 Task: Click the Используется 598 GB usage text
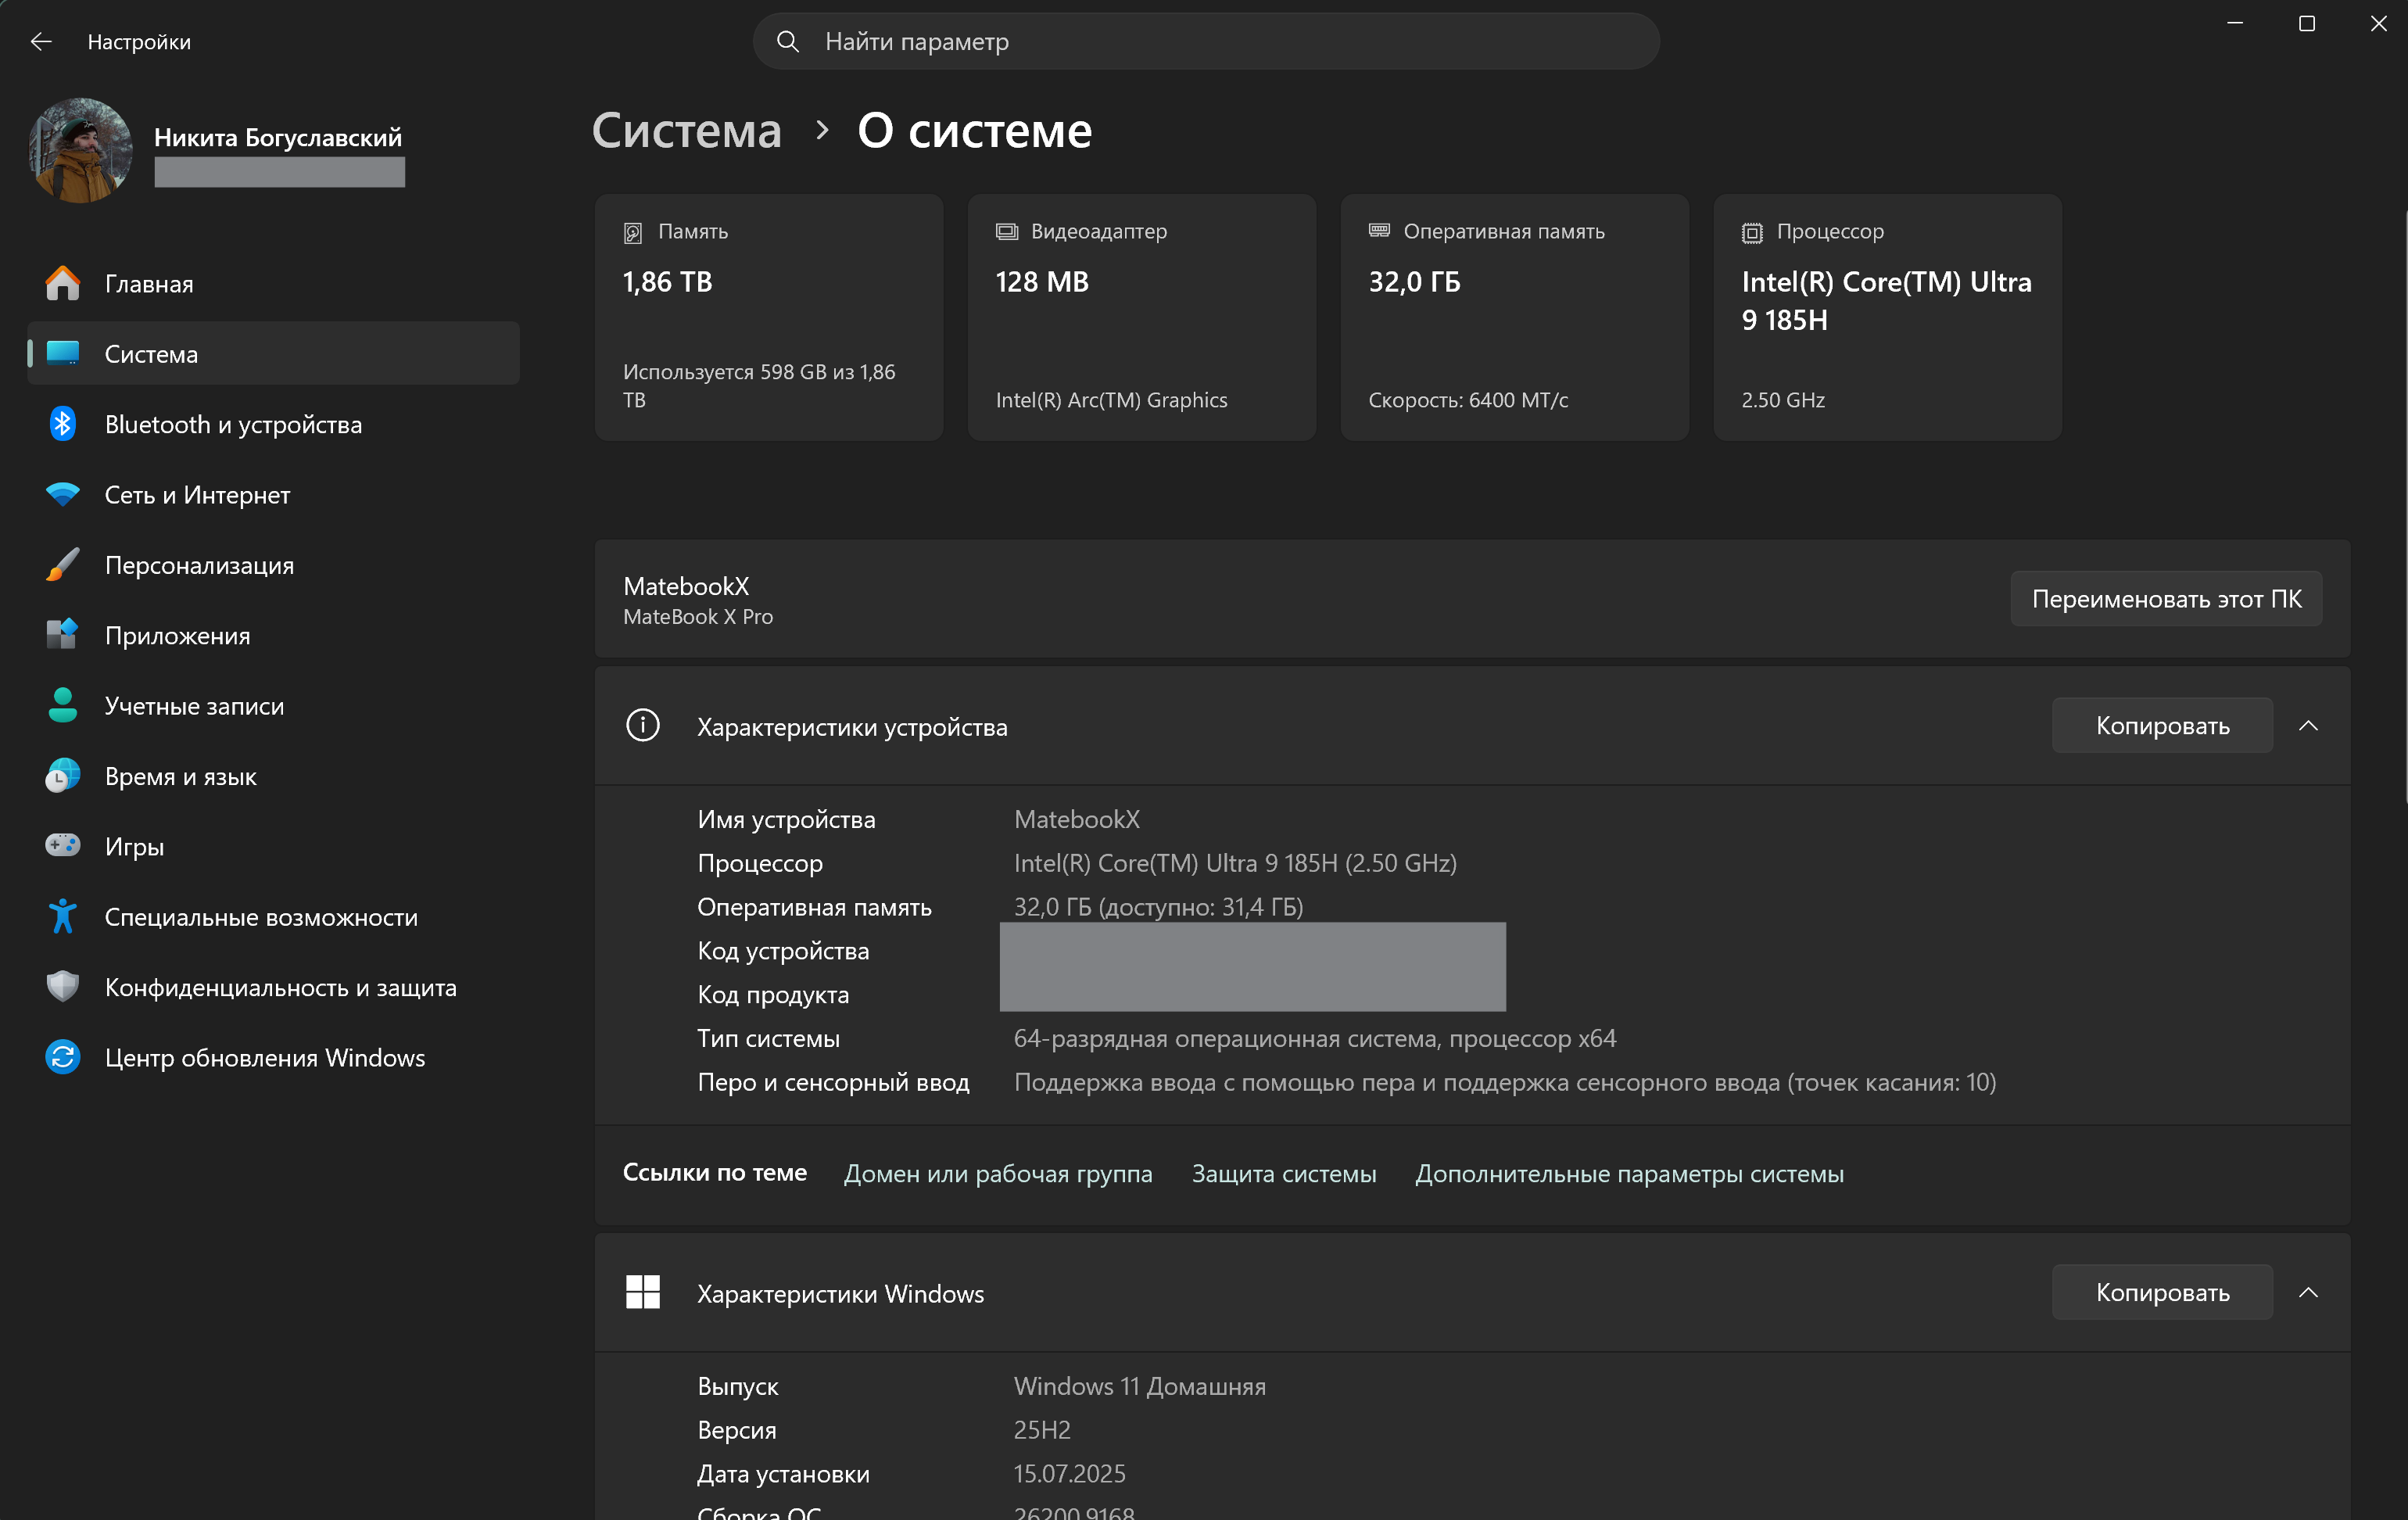tap(759, 386)
